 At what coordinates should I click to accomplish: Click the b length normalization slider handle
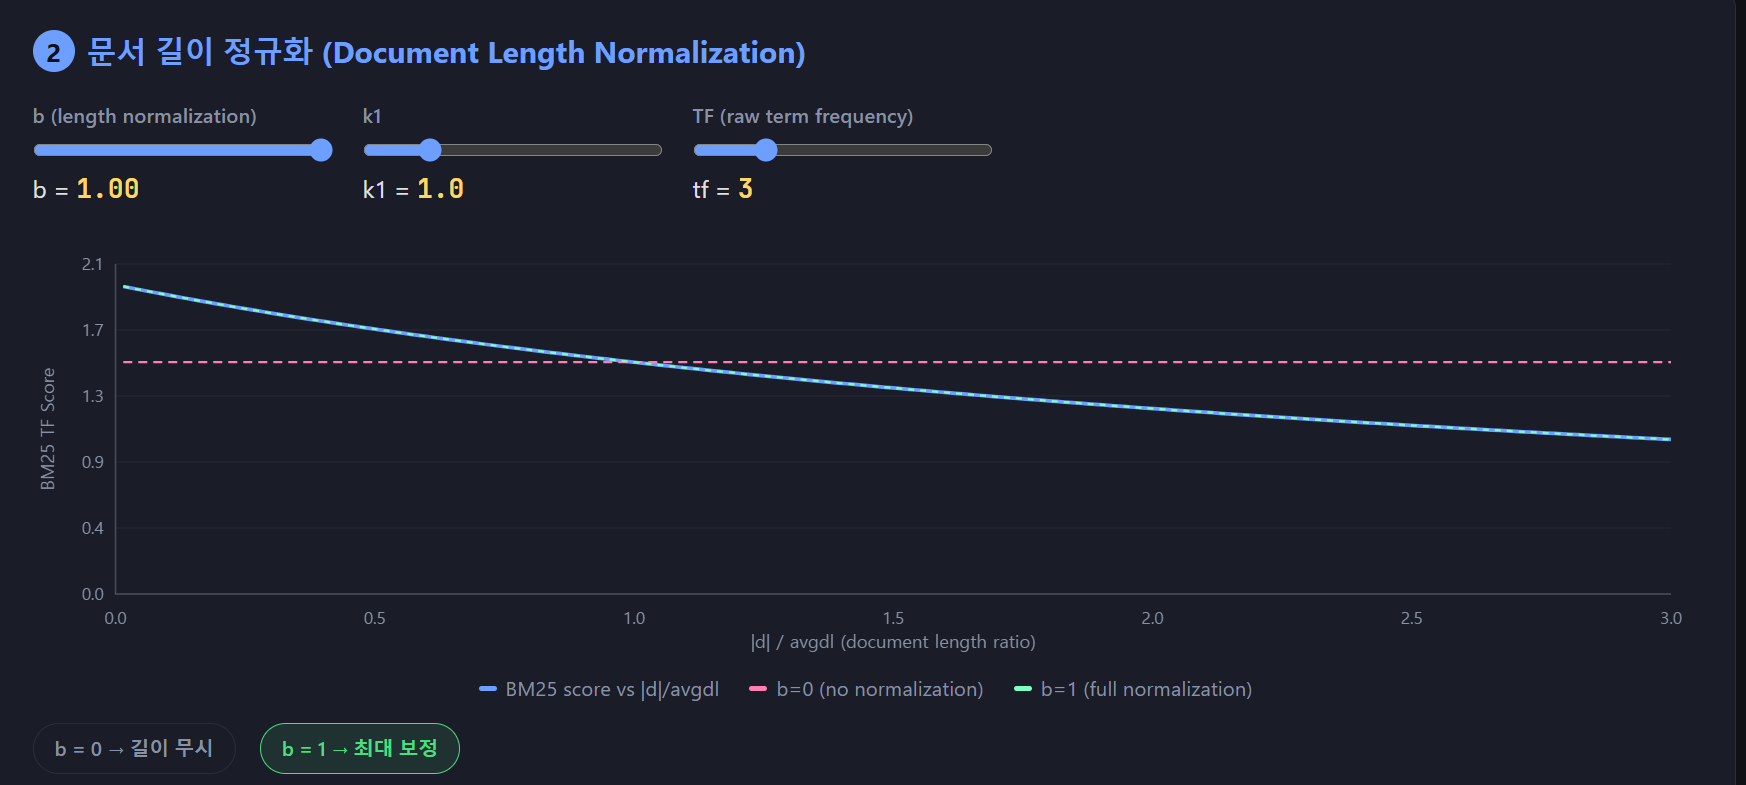point(321,150)
